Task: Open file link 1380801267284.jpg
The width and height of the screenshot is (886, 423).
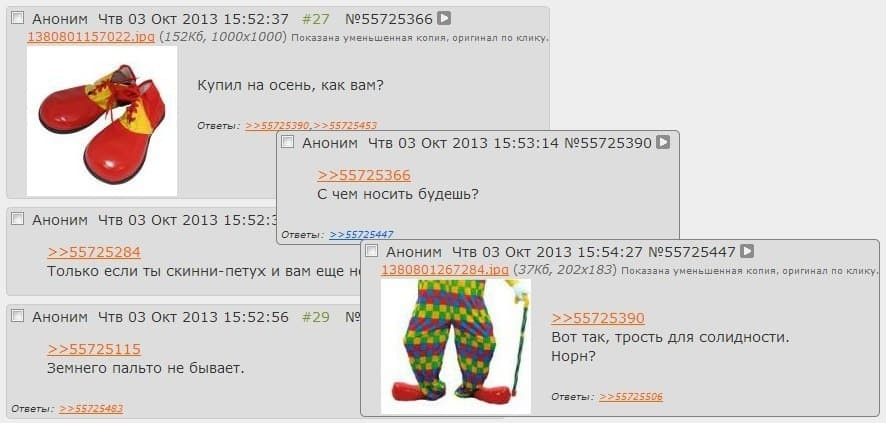Action: pos(445,270)
